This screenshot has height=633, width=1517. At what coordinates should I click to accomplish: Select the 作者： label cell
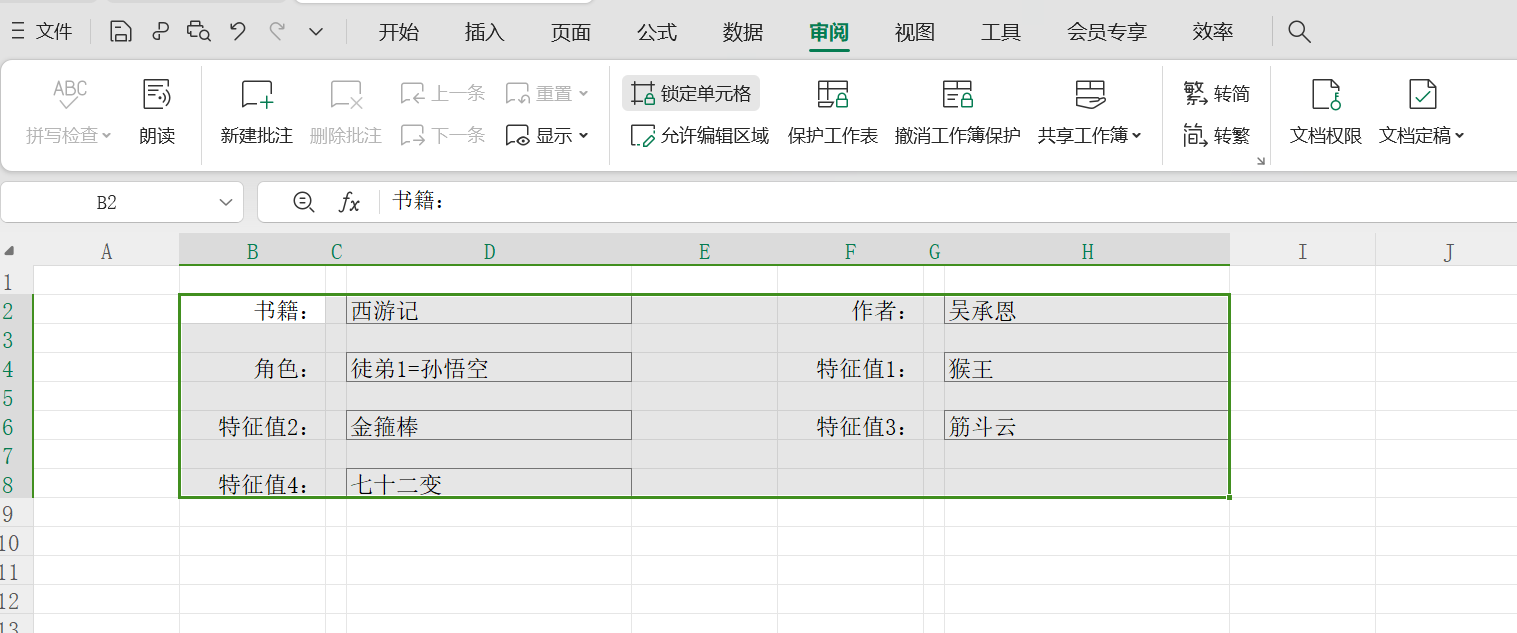pyautogui.click(x=851, y=311)
